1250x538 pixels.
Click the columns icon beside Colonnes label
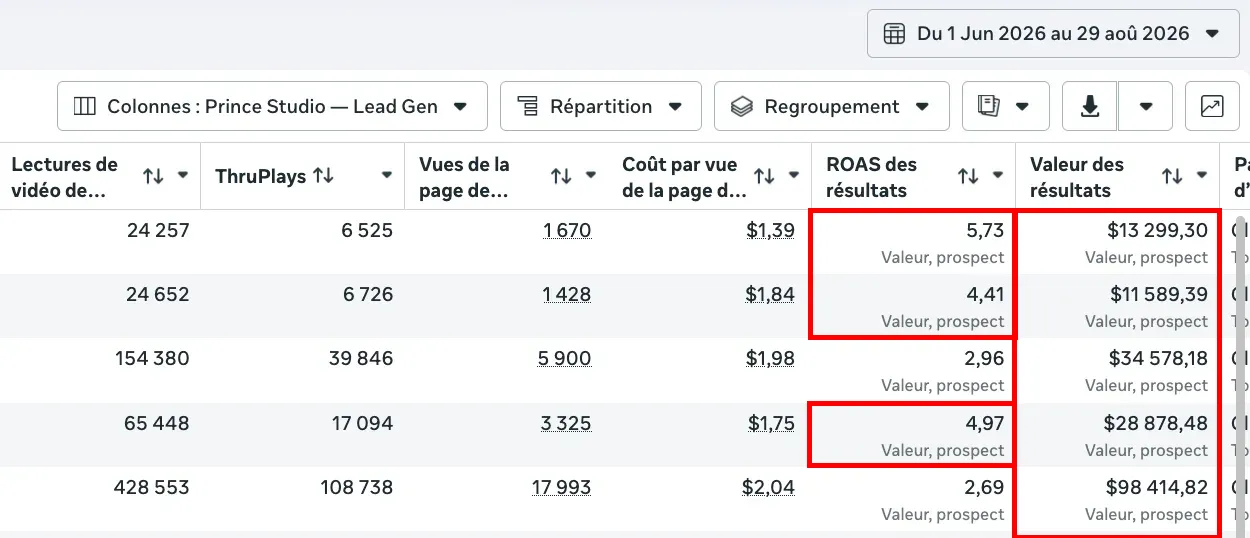(85, 106)
